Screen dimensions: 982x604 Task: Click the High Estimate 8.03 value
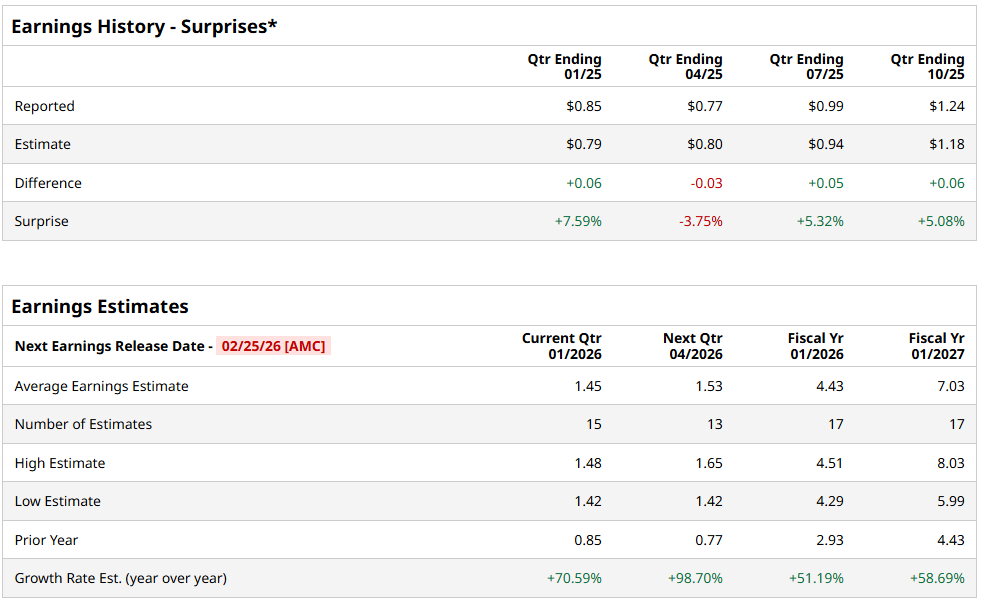click(951, 463)
